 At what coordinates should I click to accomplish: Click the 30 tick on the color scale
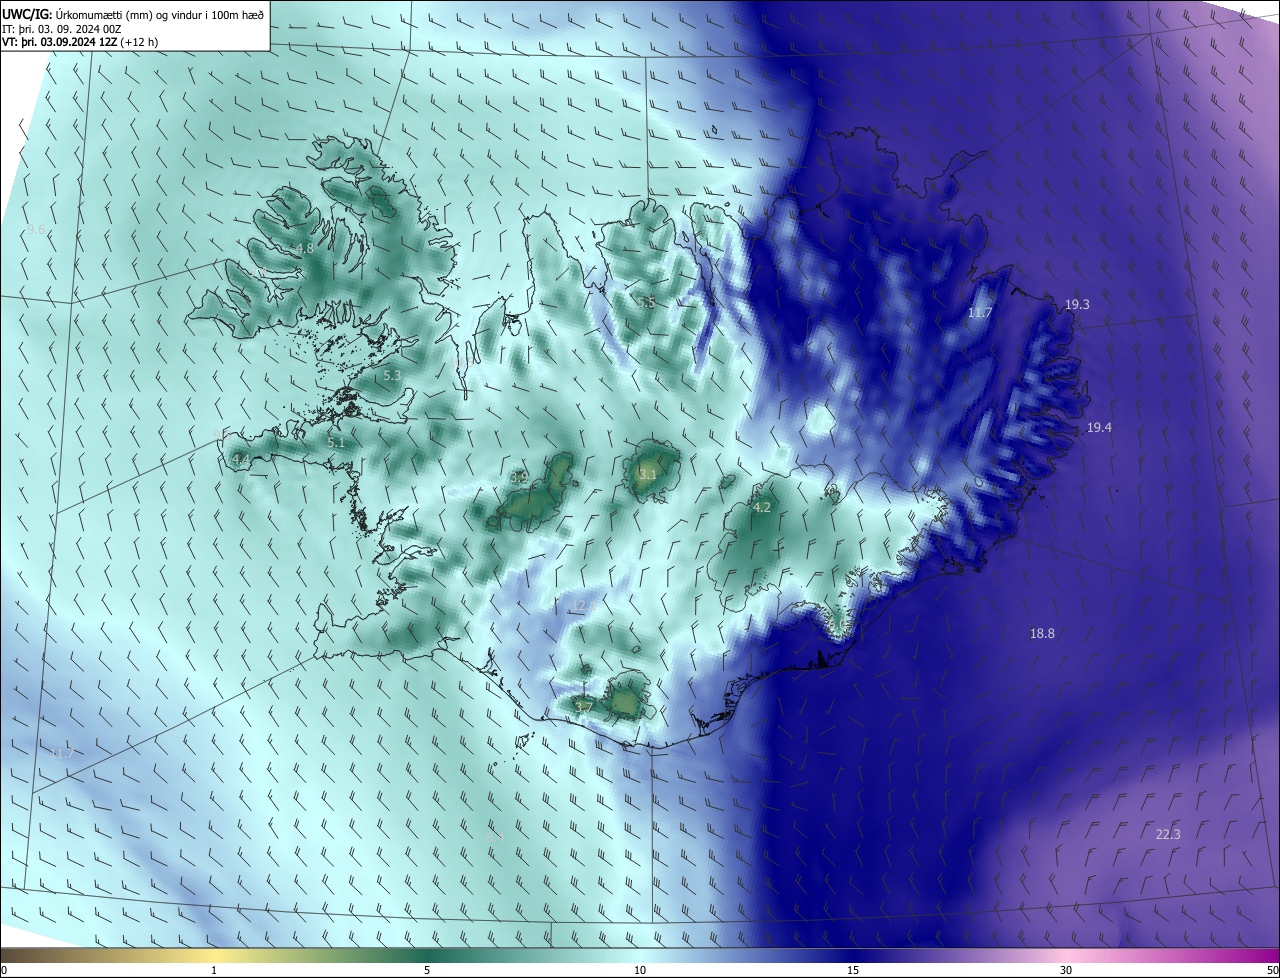pos(1066,971)
